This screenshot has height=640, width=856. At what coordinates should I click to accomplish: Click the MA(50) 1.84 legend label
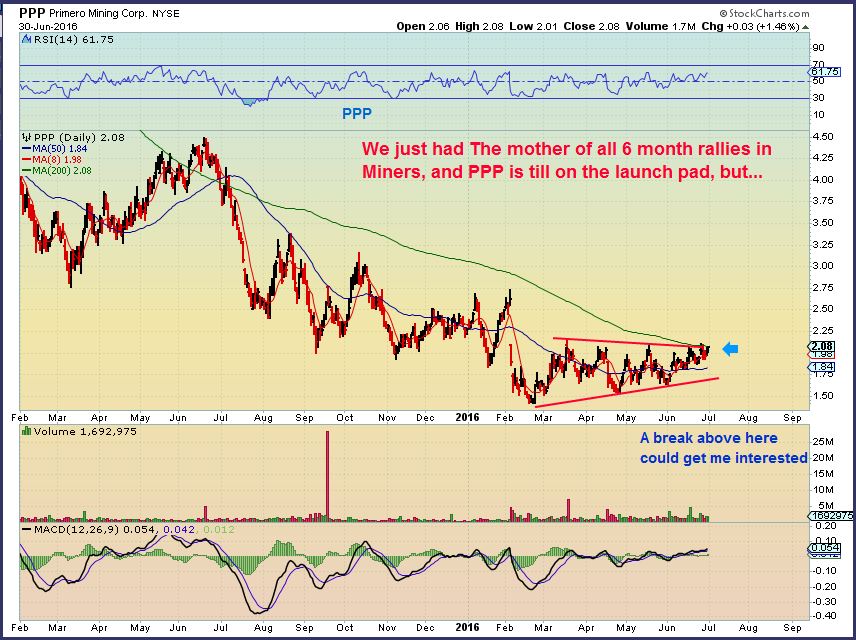[x=60, y=149]
